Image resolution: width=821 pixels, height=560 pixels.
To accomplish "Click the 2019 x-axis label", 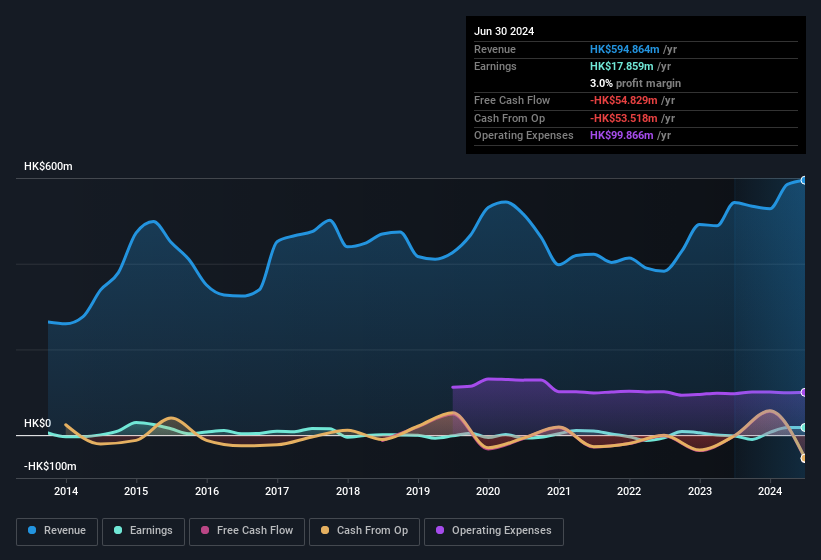I will coord(418,491).
